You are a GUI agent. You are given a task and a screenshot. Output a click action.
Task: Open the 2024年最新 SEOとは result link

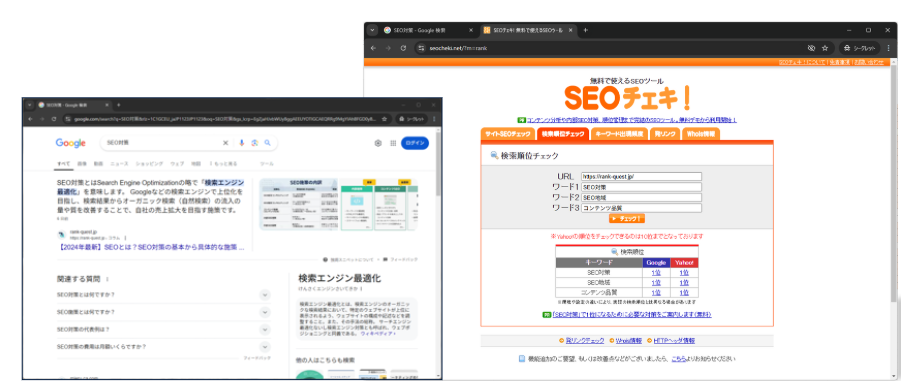coord(152,248)
